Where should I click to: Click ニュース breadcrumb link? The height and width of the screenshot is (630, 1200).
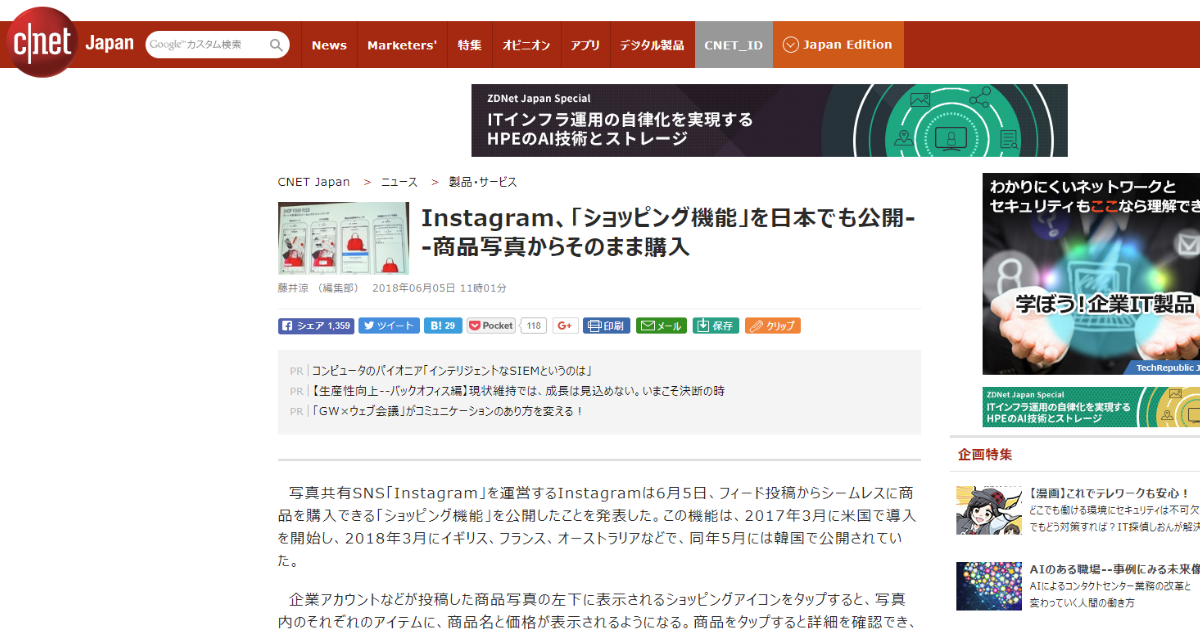399,182
